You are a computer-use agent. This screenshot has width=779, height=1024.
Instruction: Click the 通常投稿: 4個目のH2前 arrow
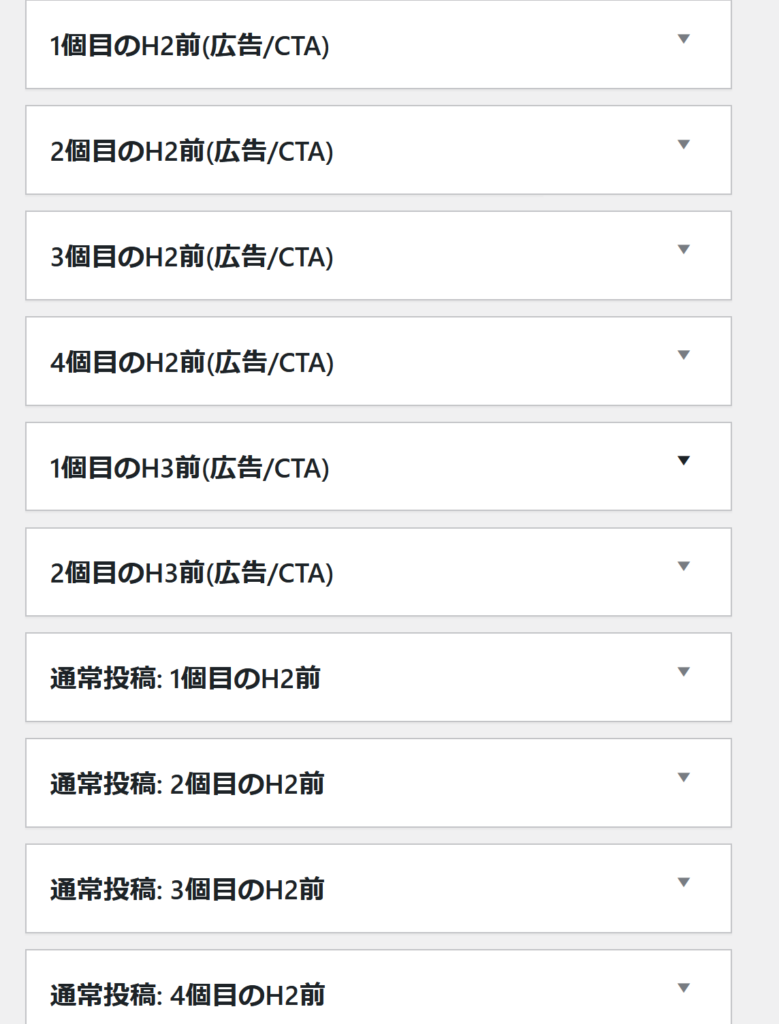tap(684, 988)
